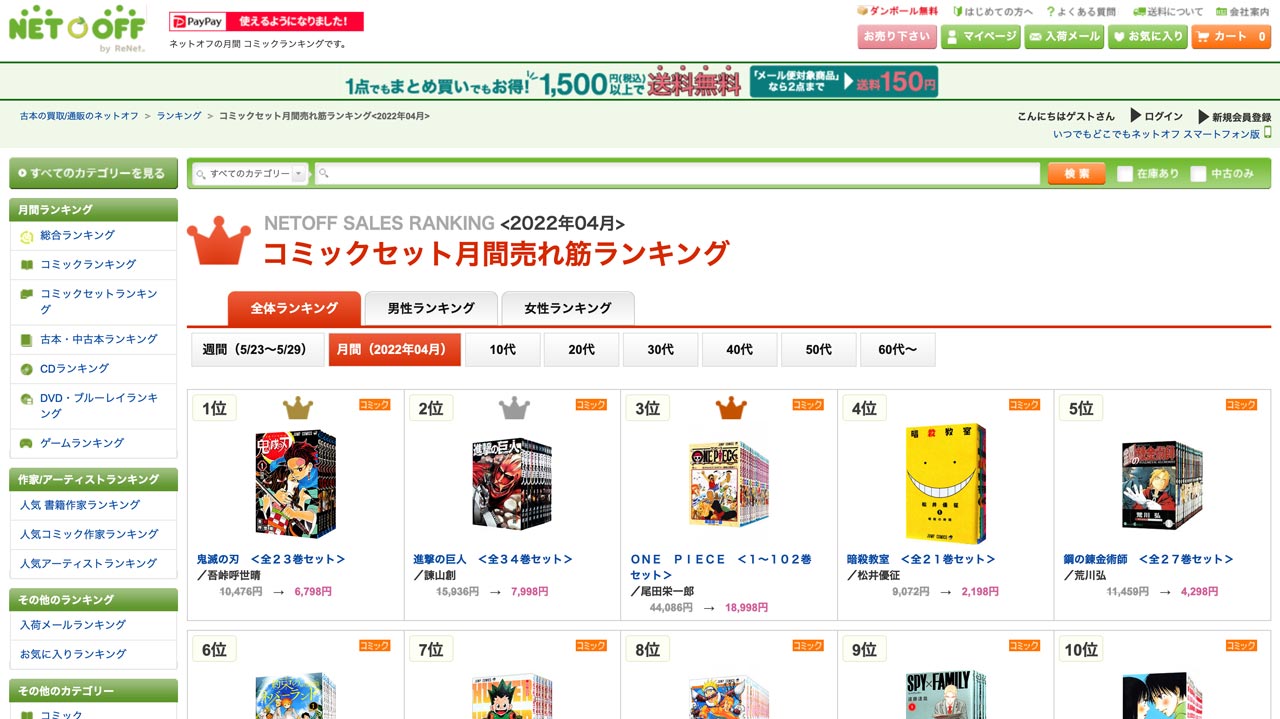Click the お売り下さい button

897,37
